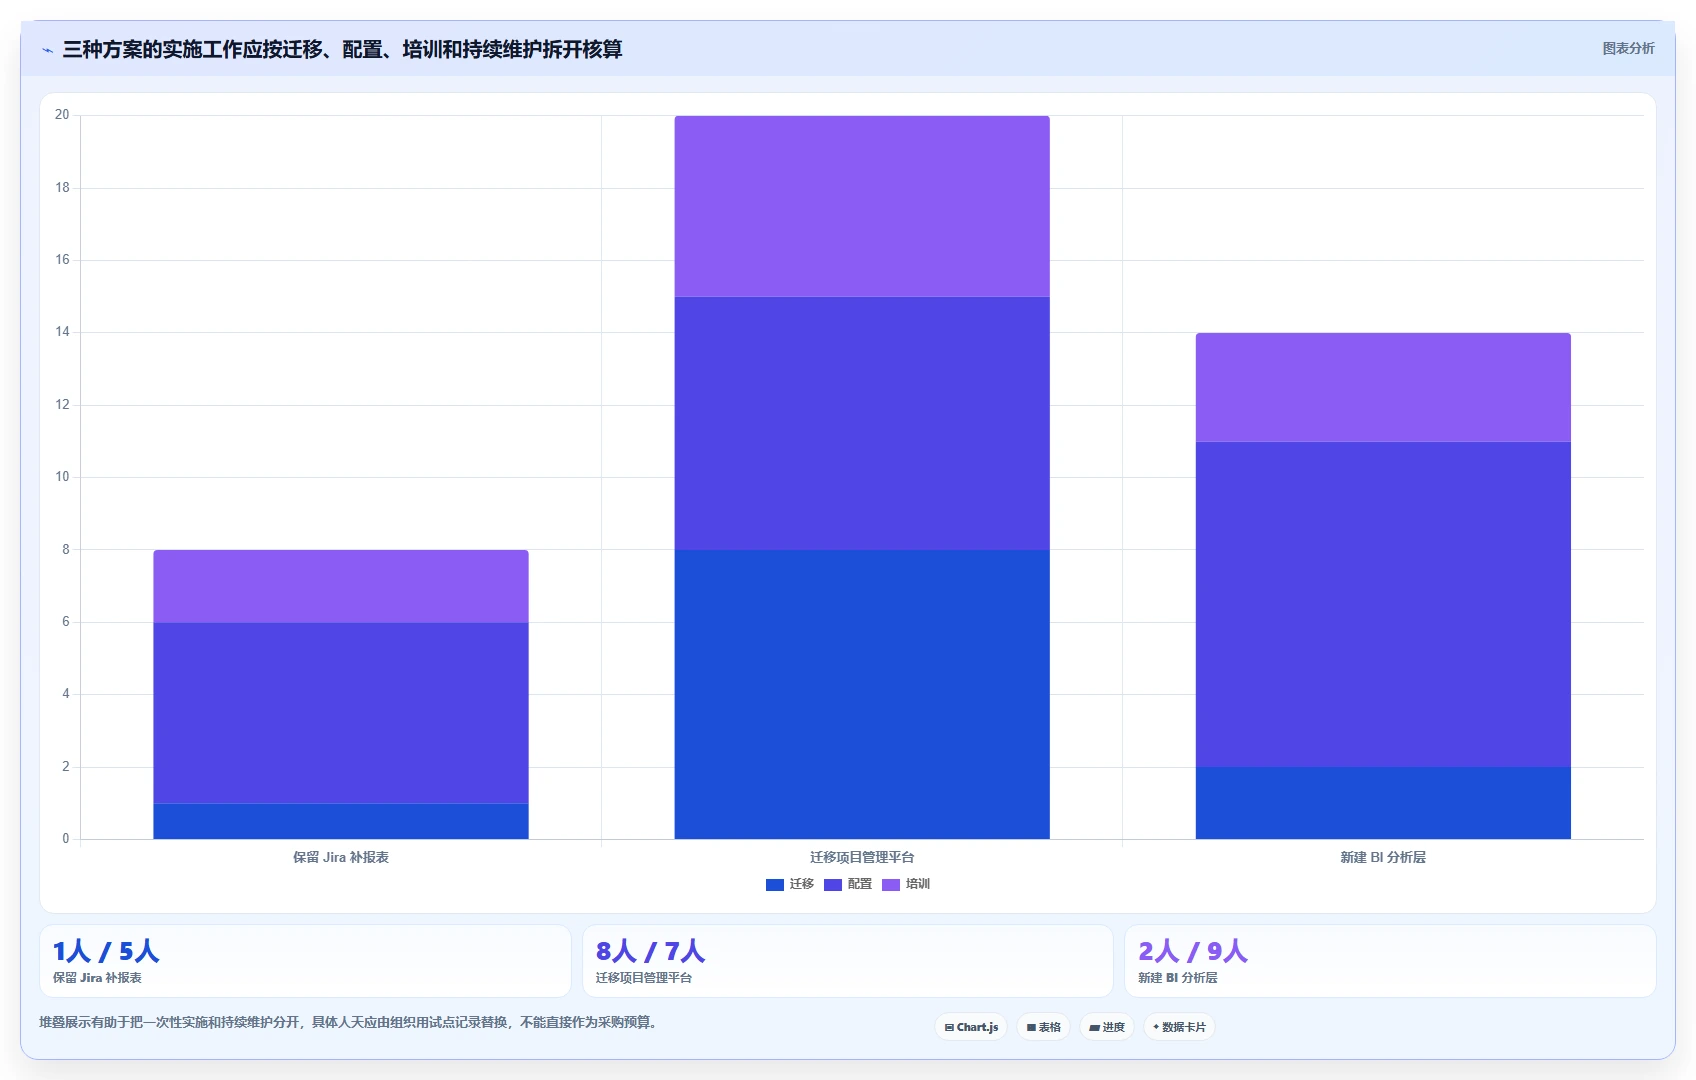
Task: Click the Chart.js tag pill
Action: (971, 1027)
